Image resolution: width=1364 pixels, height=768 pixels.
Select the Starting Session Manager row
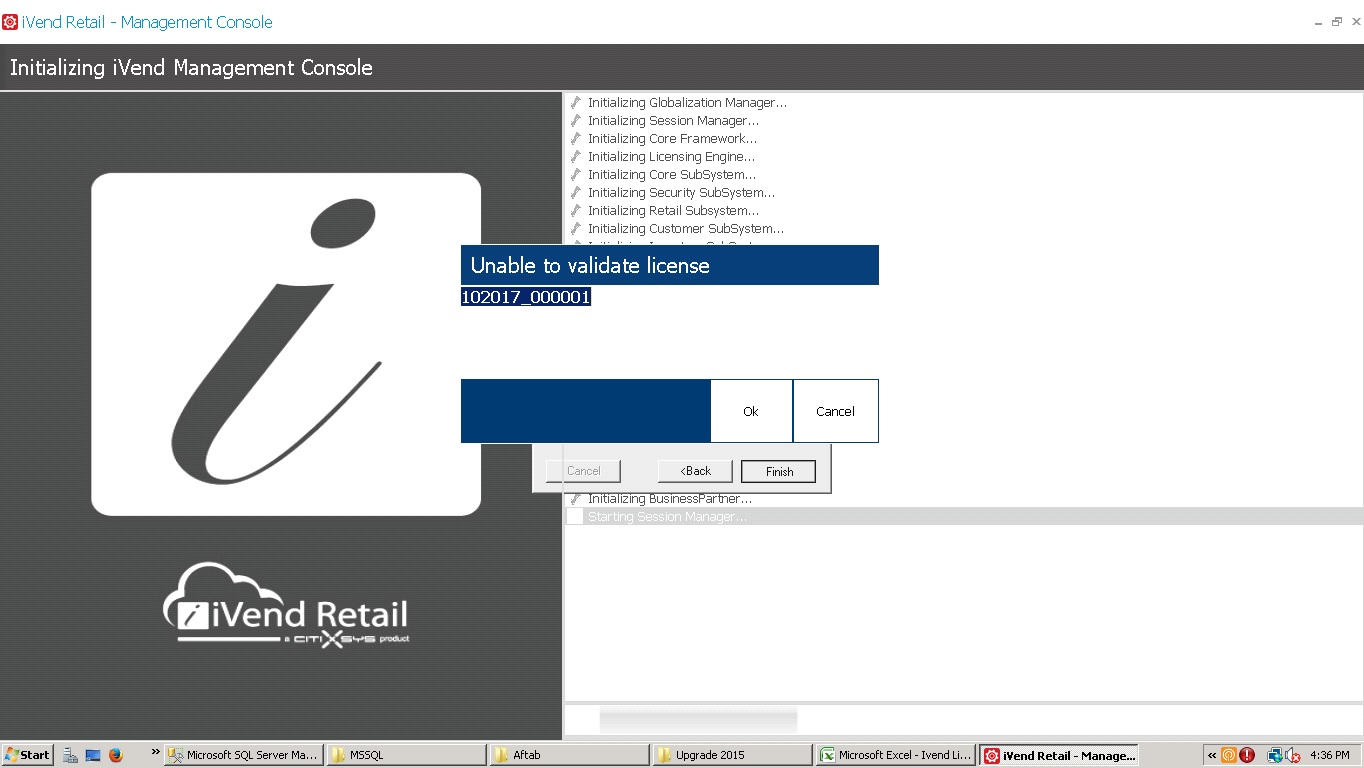(964, 517)
